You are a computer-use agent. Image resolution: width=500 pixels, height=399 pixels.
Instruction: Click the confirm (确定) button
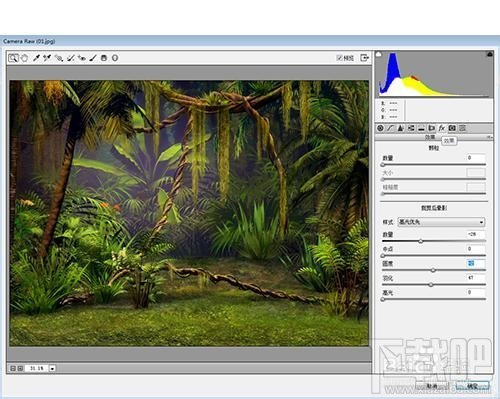[473, 386]
